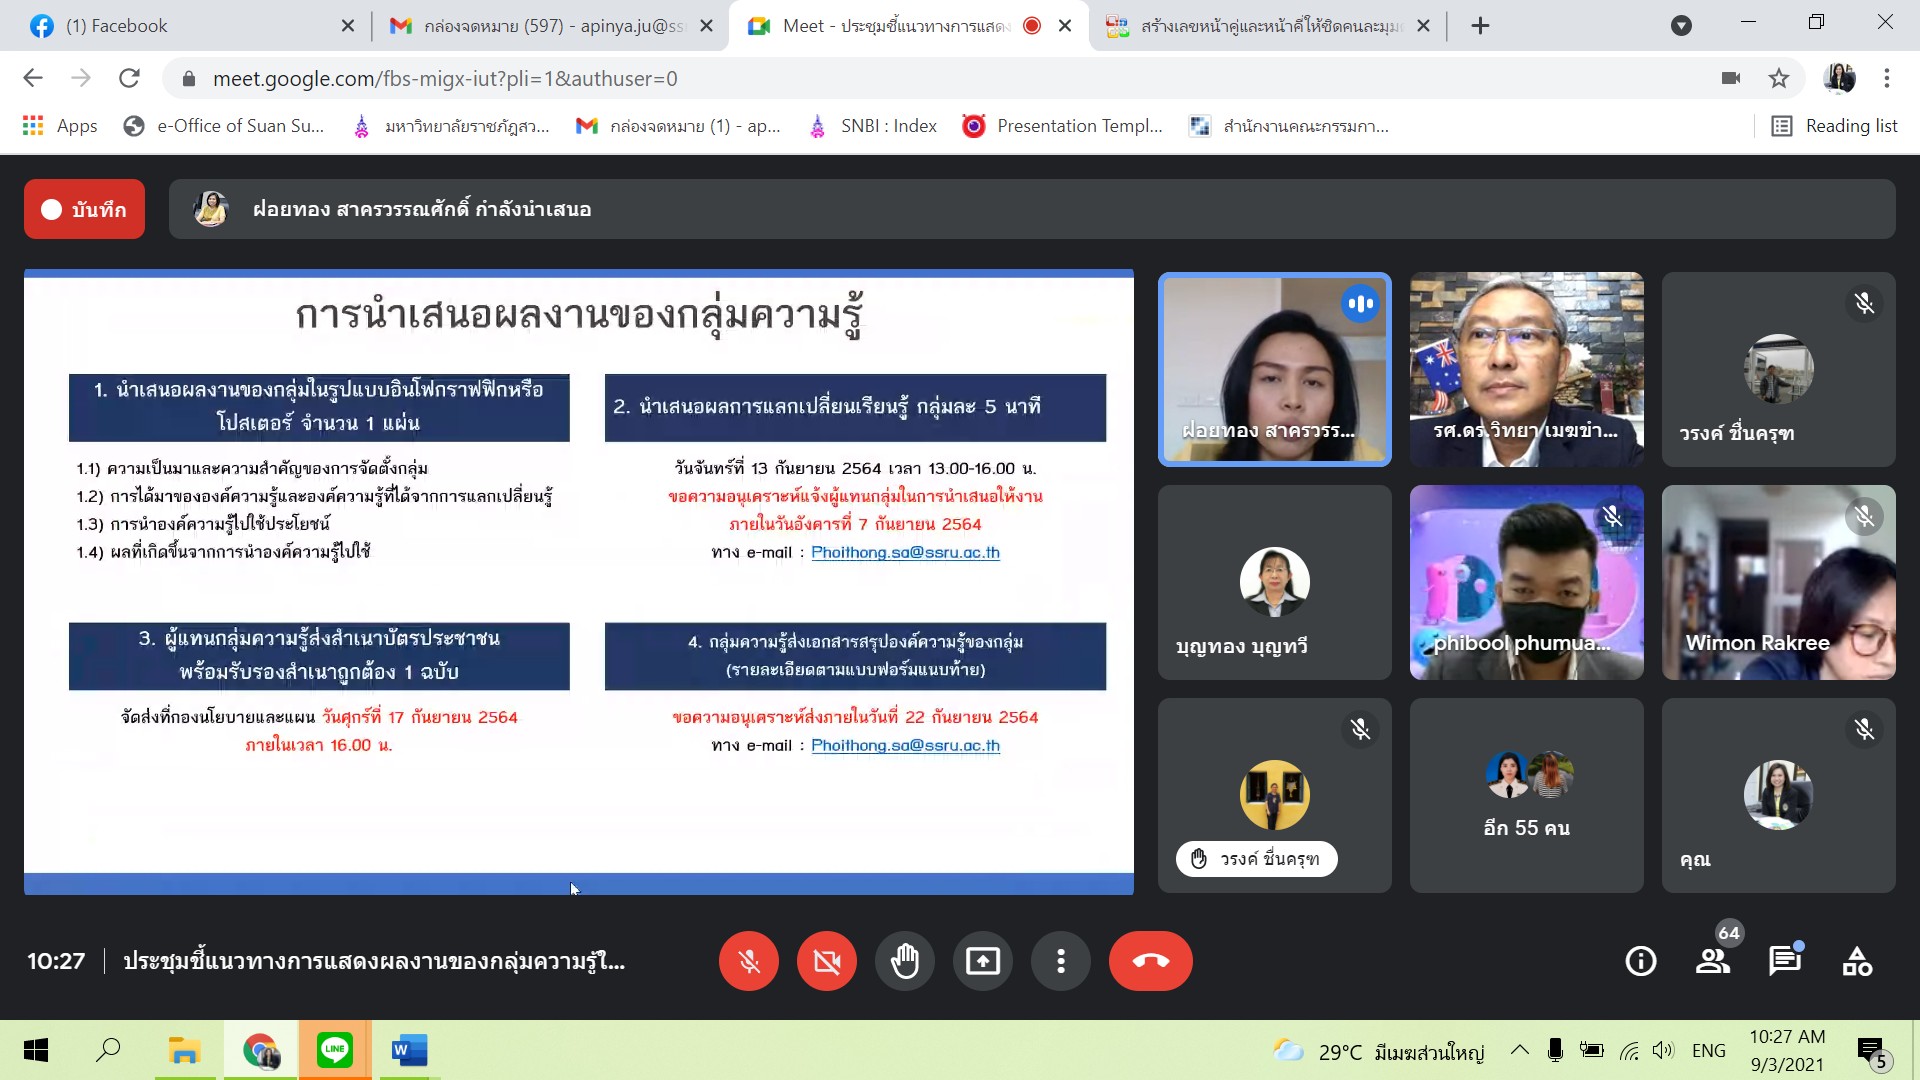Open the chat messages icon

click(x=1784, y=961)
